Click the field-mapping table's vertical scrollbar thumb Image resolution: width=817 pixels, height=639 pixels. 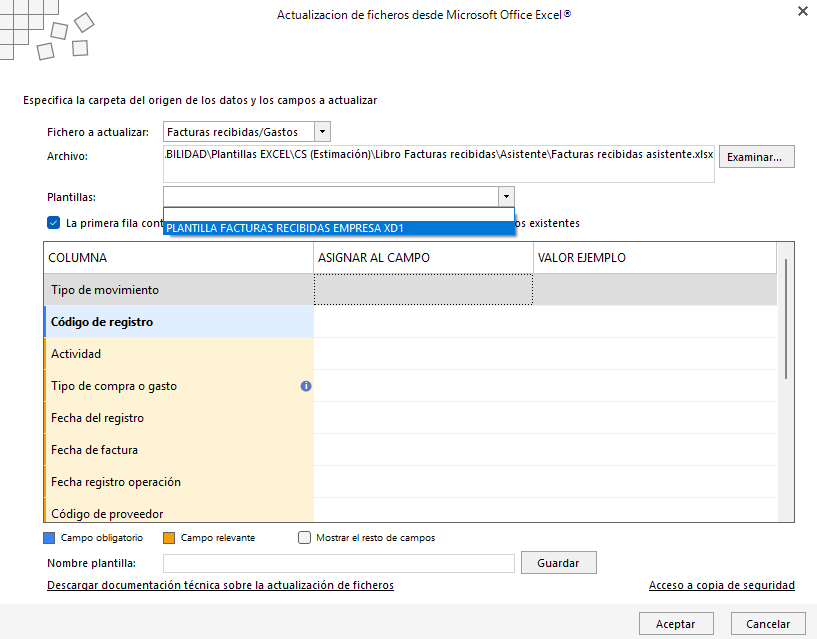pos(786,318)
